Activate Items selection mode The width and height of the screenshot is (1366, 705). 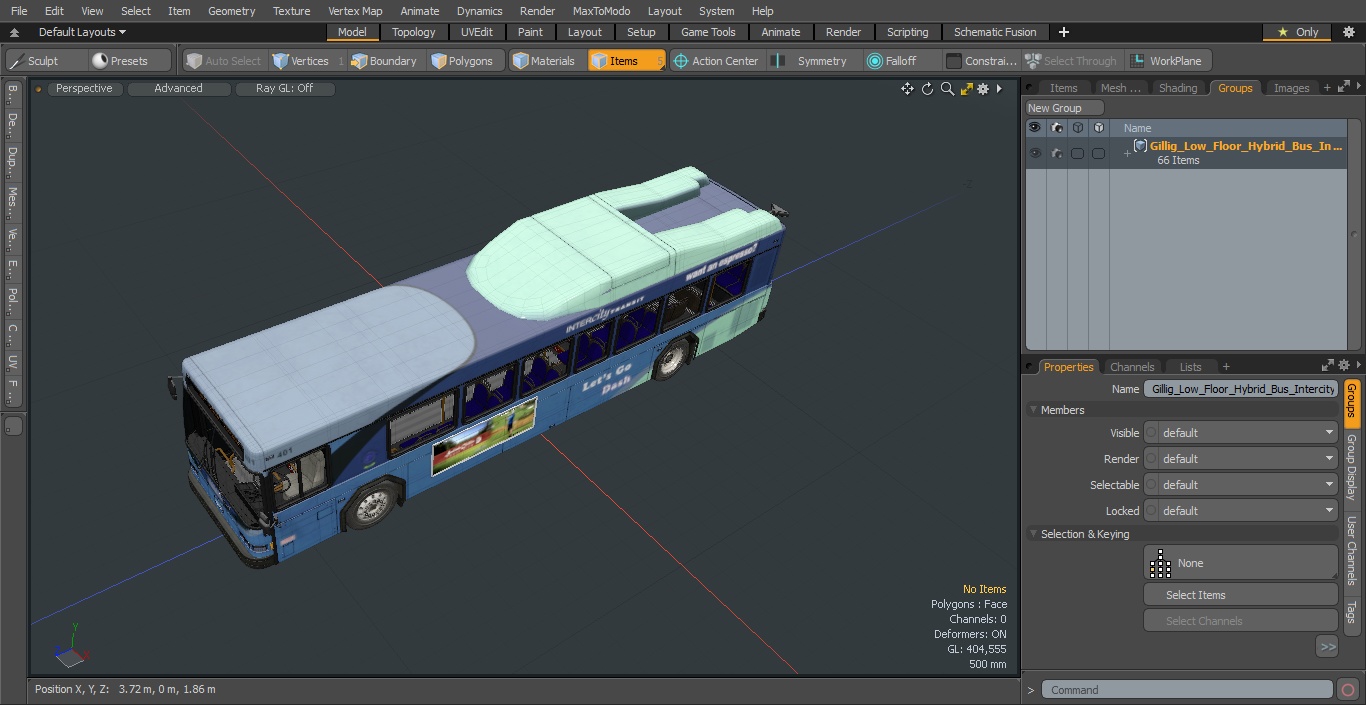626,61
